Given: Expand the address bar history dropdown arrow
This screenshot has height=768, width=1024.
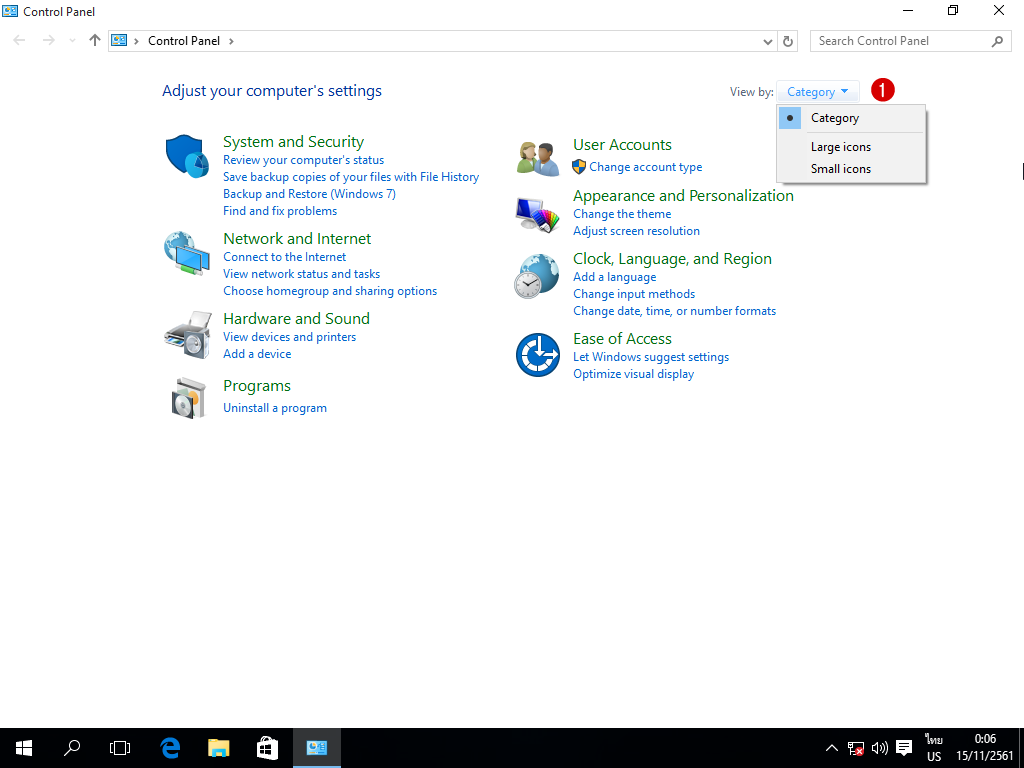Looking at the screenshot, I should tap(768, 41).
